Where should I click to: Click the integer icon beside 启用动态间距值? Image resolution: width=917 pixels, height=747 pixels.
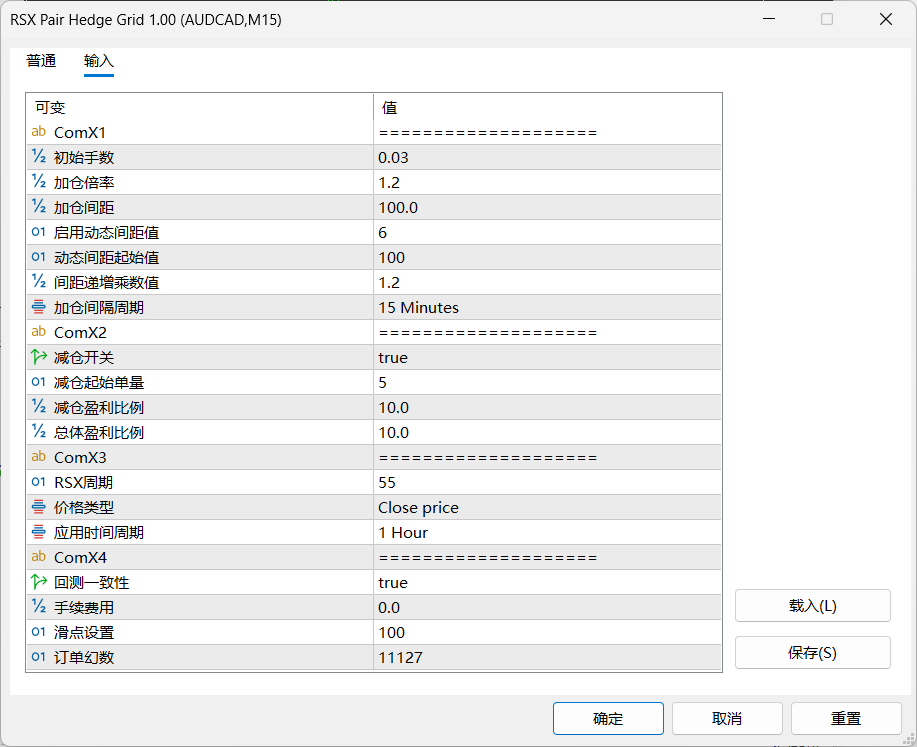pyautogui.click(x=39, y=232)
